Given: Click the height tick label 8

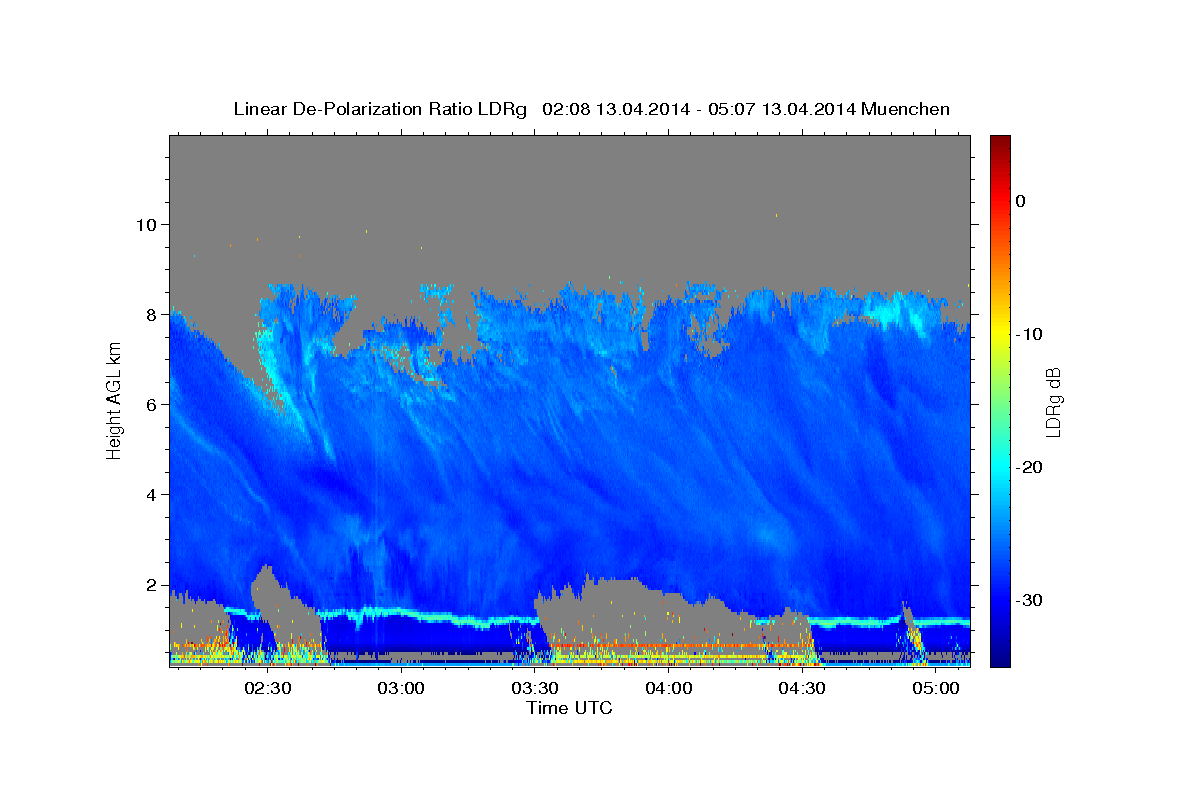Looking at the screenshot, I should (152, 314).
